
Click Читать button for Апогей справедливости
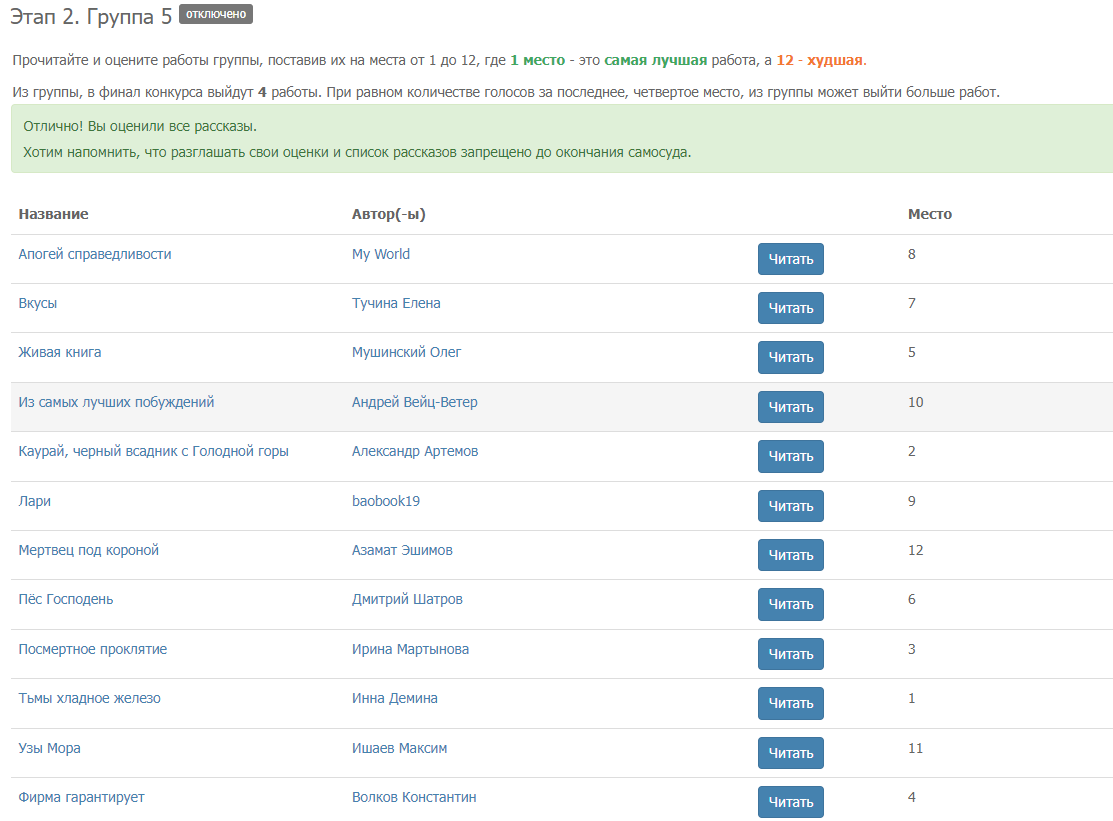(790, 259)
